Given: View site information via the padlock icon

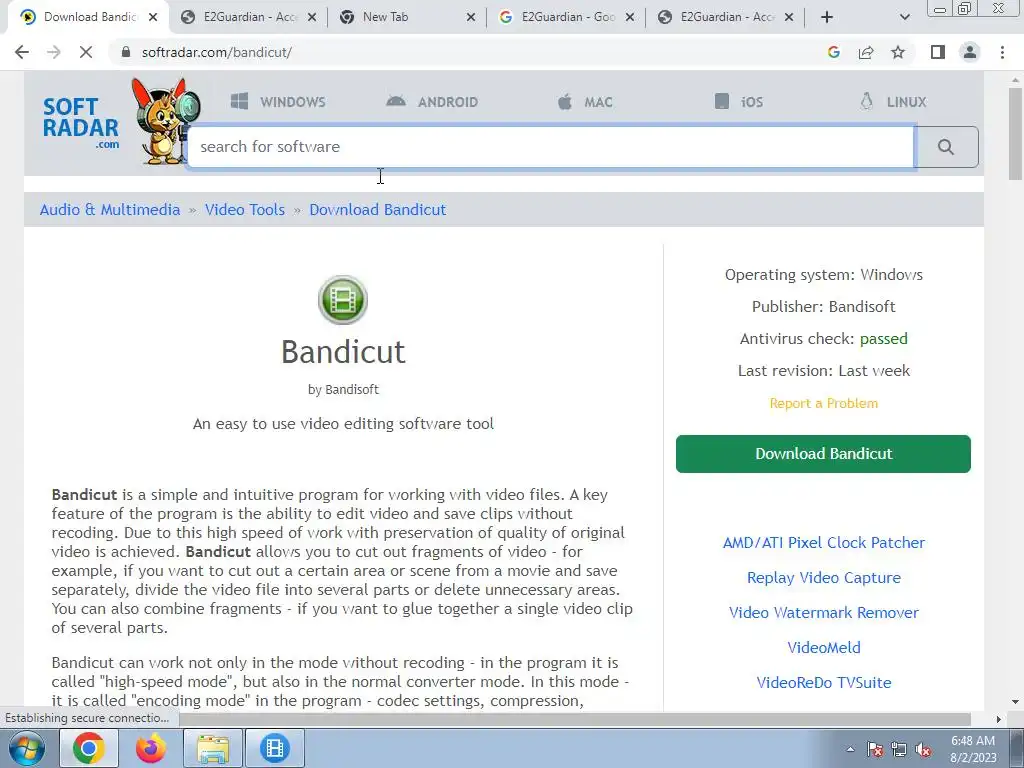Looking at the screenshot, I should pyautogui.click(x=126, y=52).
